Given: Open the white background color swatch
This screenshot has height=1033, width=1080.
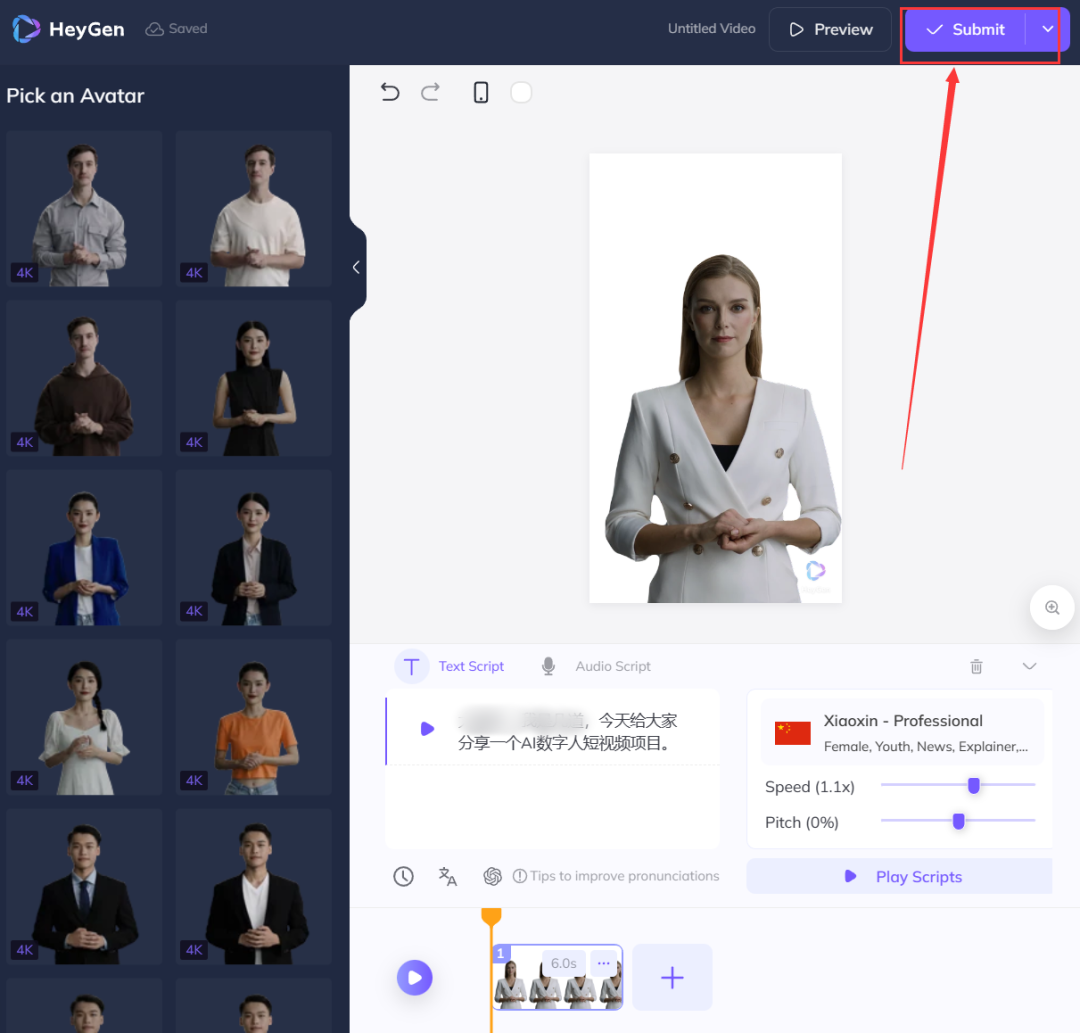Looking at the screenshot, I should (521, 92).
